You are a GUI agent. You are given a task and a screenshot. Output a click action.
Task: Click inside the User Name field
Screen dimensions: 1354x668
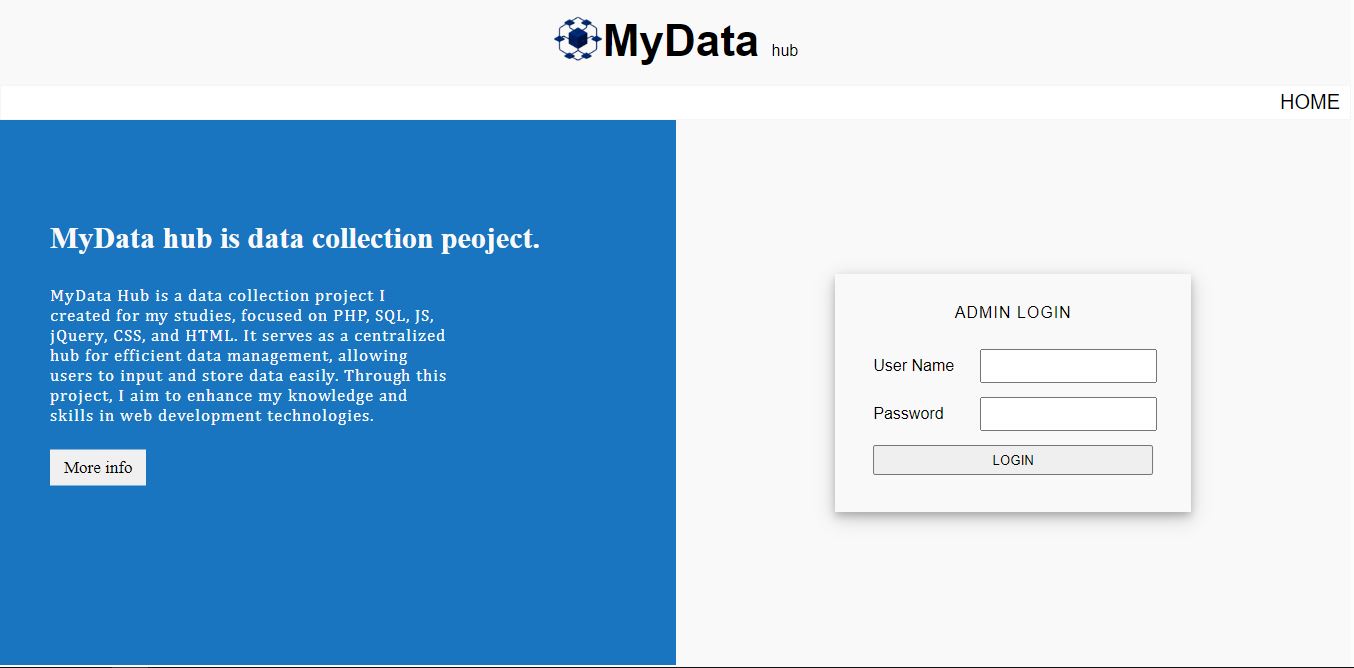point(1067,365)
